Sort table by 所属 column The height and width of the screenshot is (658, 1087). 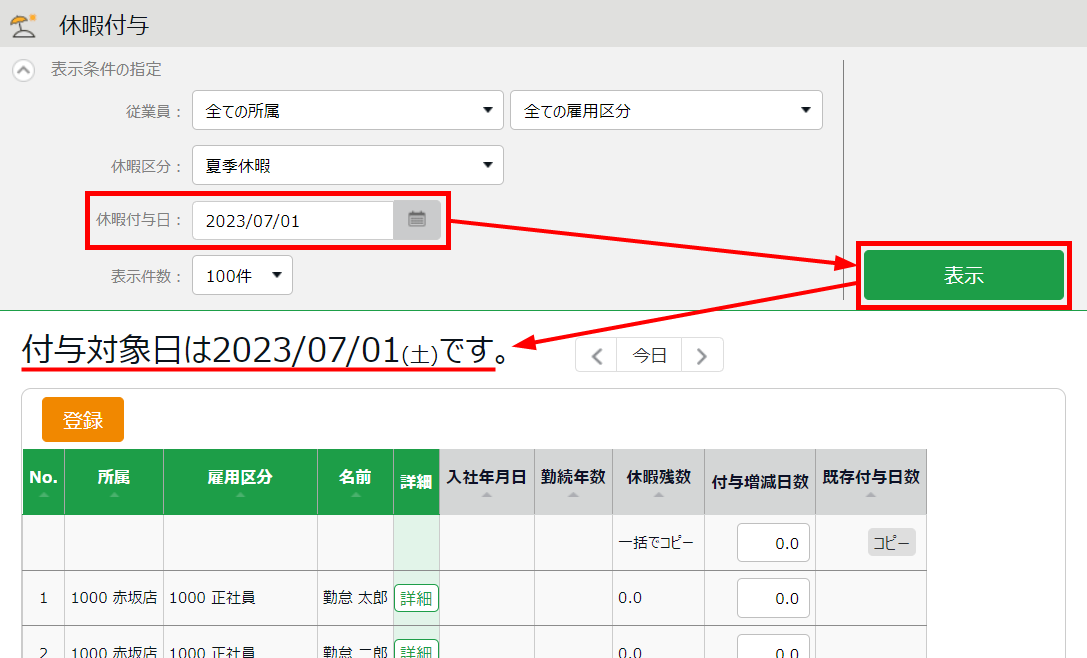[x=114, y=483]
